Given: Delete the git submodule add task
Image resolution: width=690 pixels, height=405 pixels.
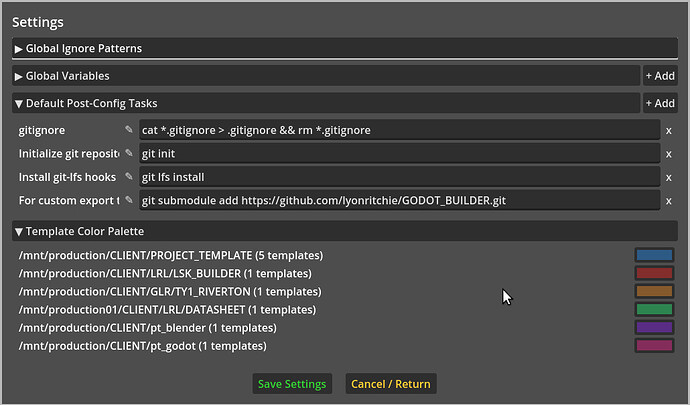Looking at the screenshot, I should [668, 200].
